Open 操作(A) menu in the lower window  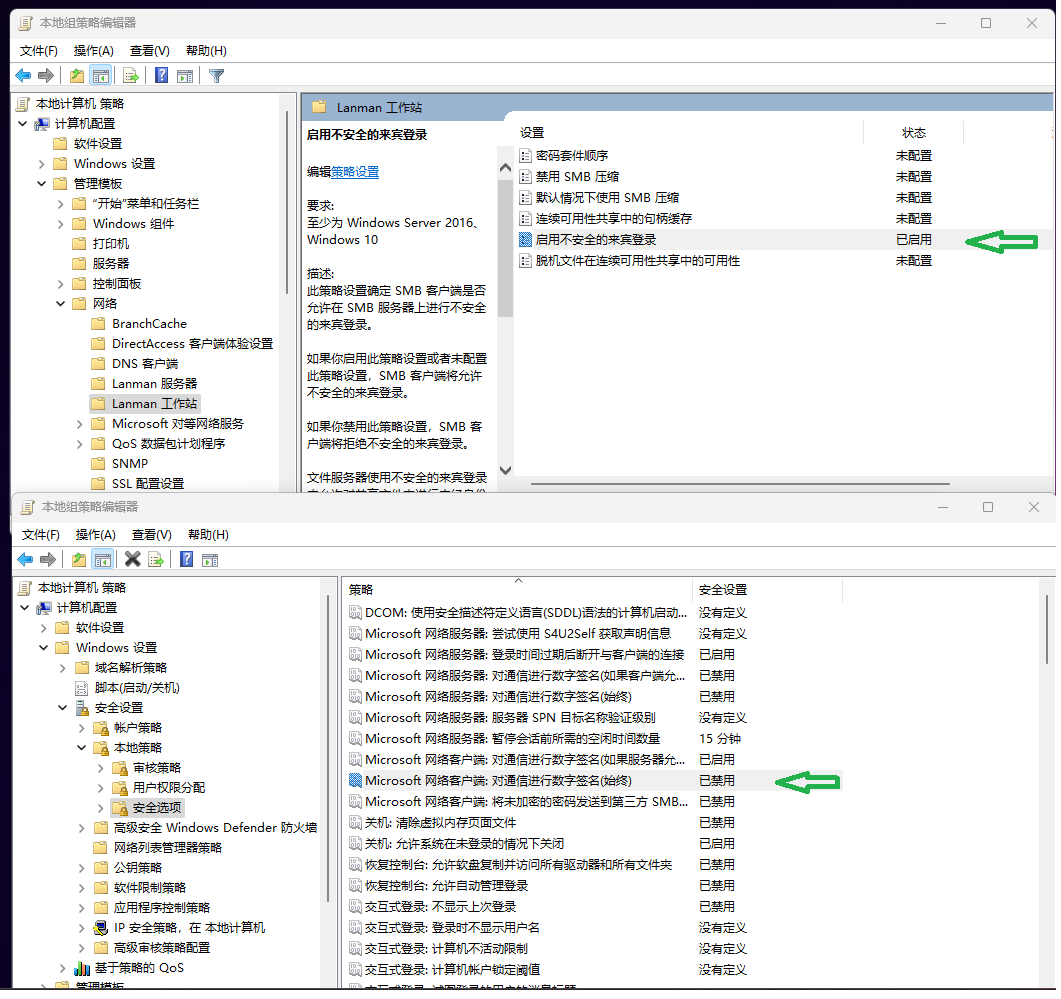point(95,535)
